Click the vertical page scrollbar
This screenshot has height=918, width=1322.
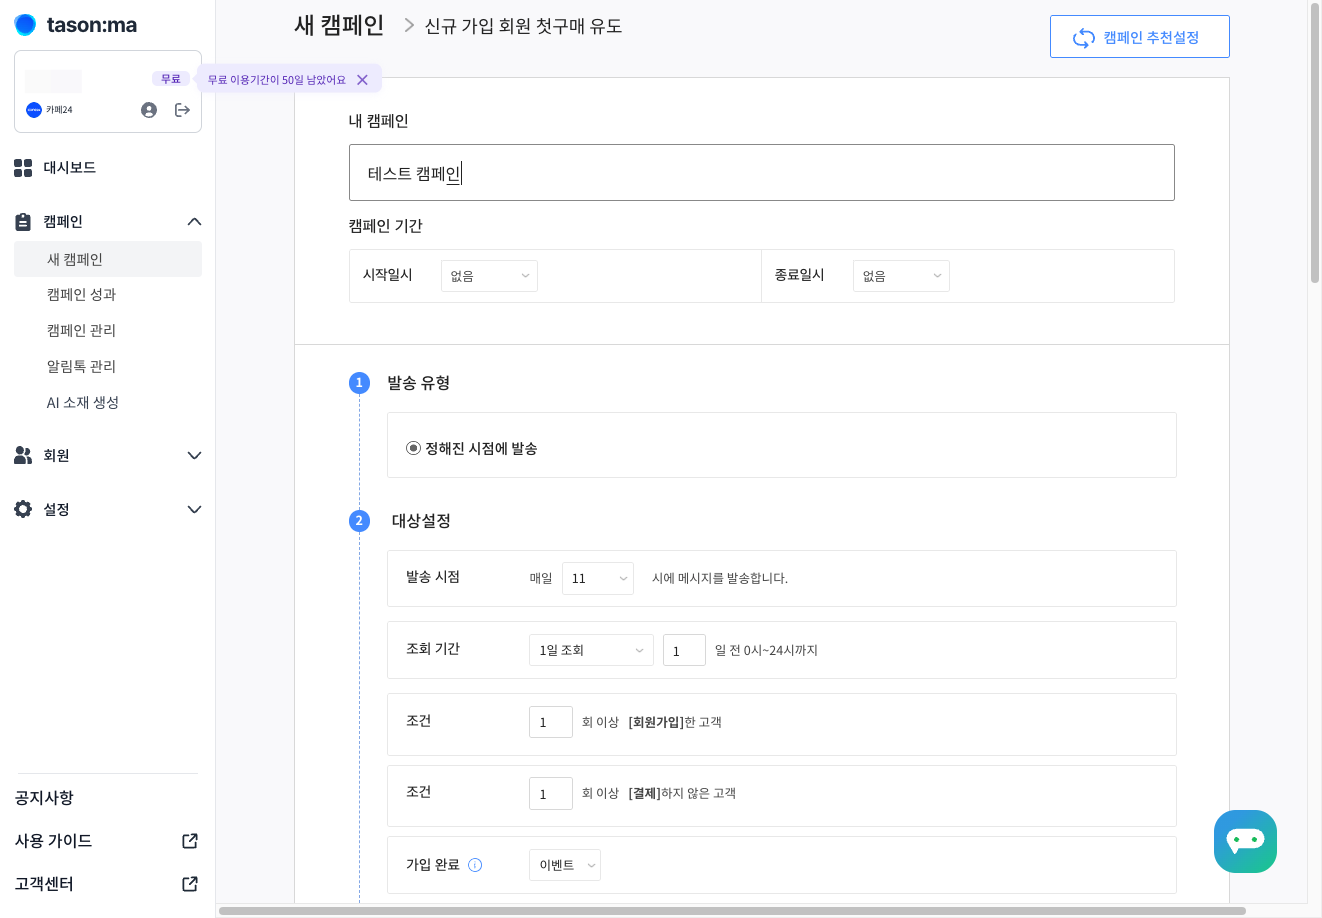coord(1315,143)
